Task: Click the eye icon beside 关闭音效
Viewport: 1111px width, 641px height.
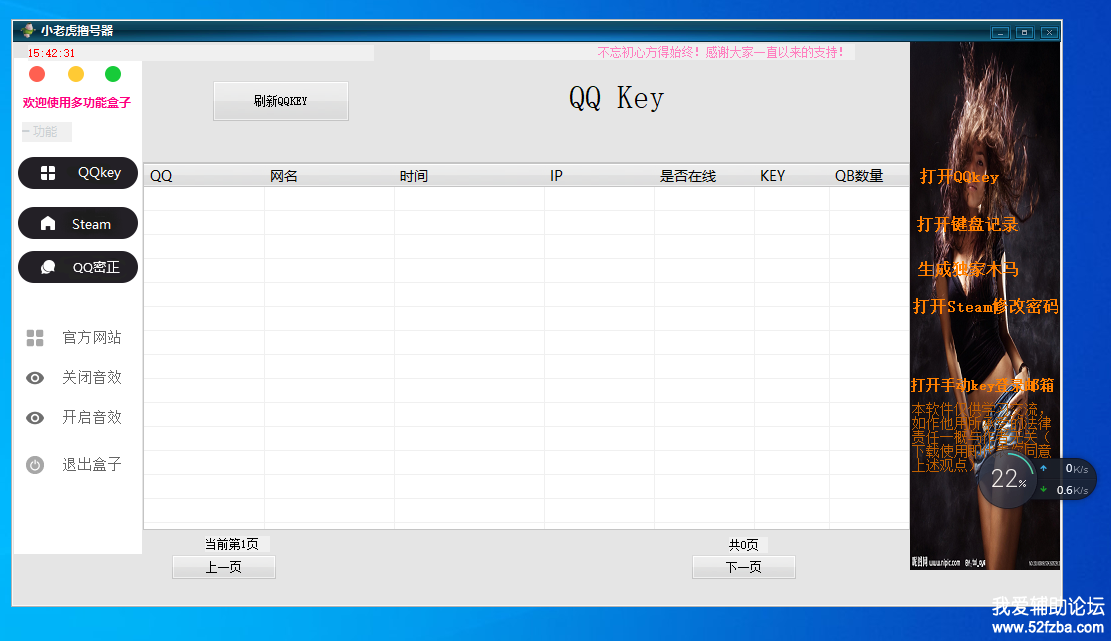Action: pos(35,378)
